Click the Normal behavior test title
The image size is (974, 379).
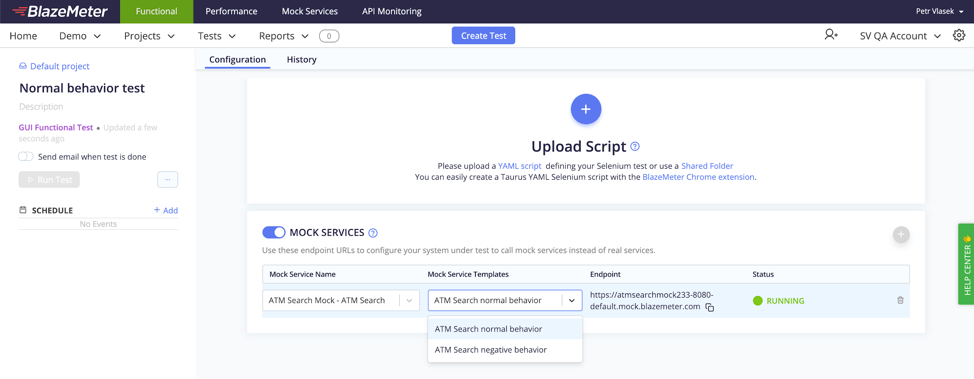(82, 88)
